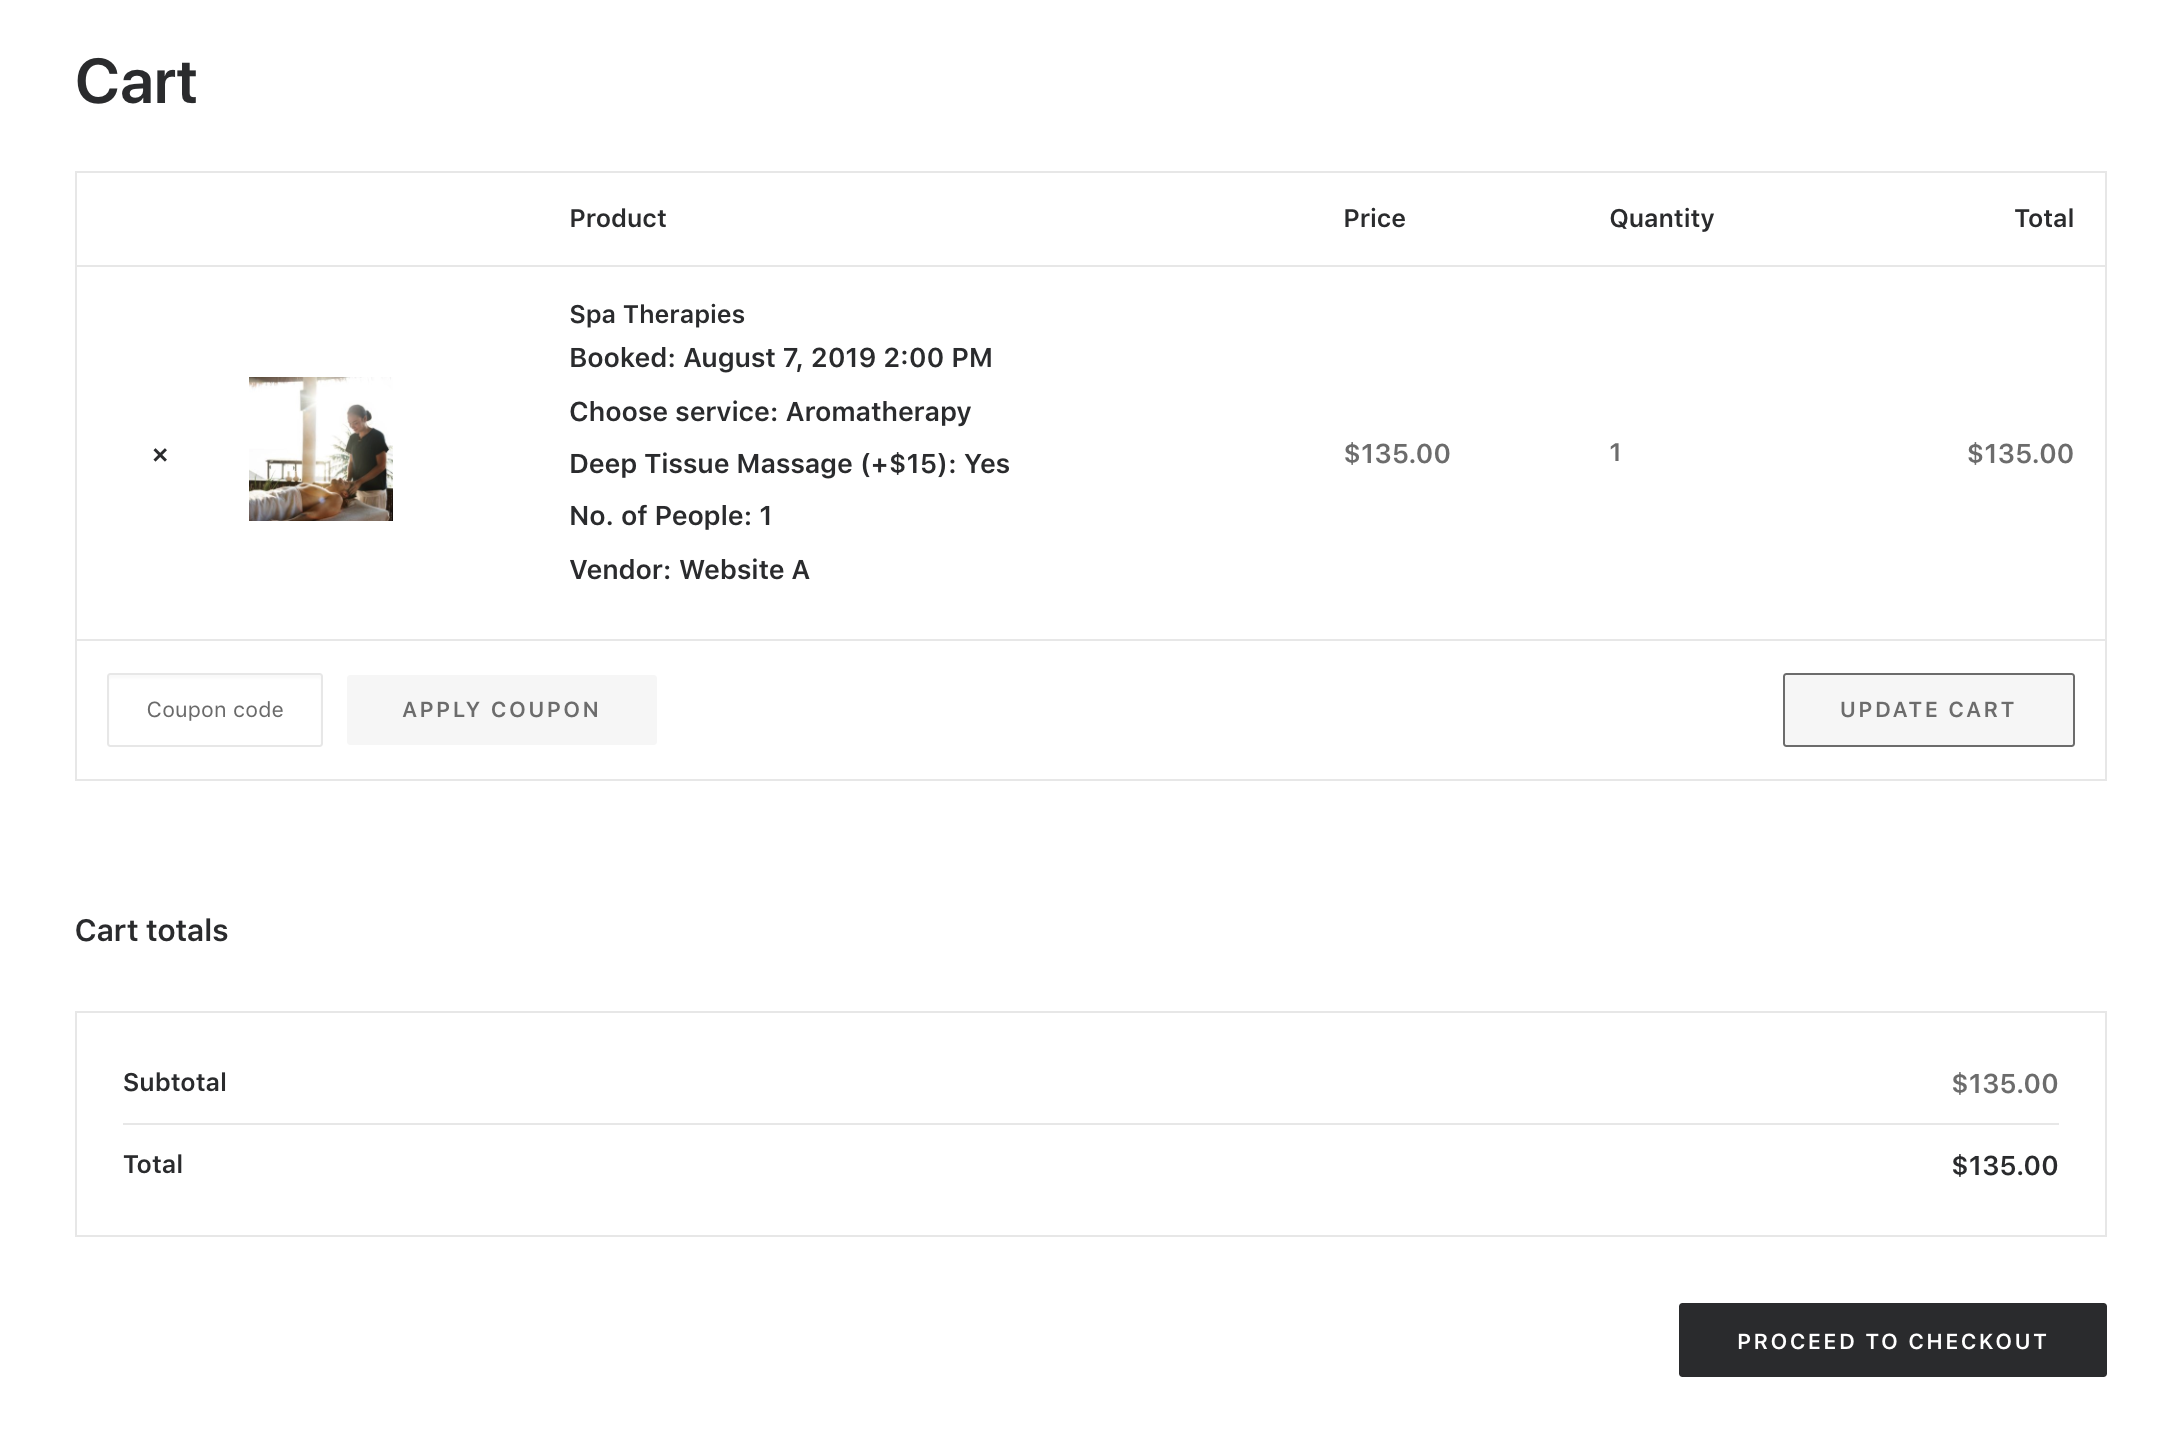Screen dimensions: 2182x1437
Task: Hit the Update Cart button
Action: (1927, 710)
